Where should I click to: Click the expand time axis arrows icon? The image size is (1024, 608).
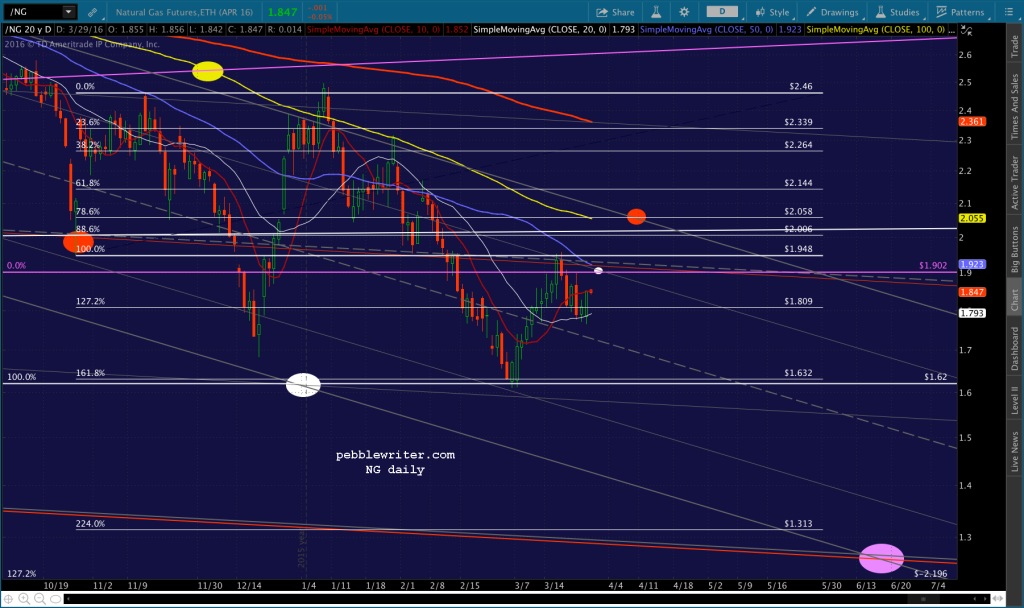(999, 599)
